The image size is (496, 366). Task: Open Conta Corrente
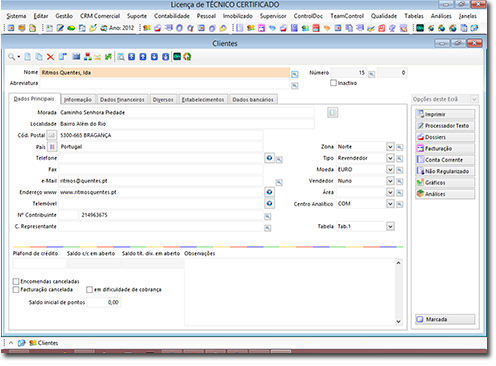pyautogui.click(x=445, y=160)
